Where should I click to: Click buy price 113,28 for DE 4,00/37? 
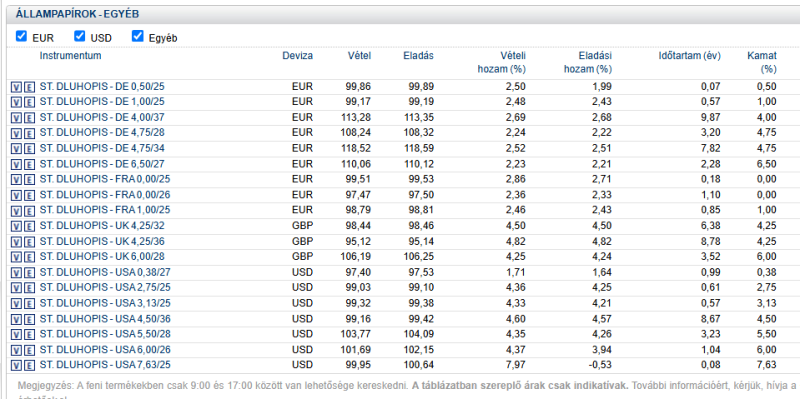[x=356, y=118]
